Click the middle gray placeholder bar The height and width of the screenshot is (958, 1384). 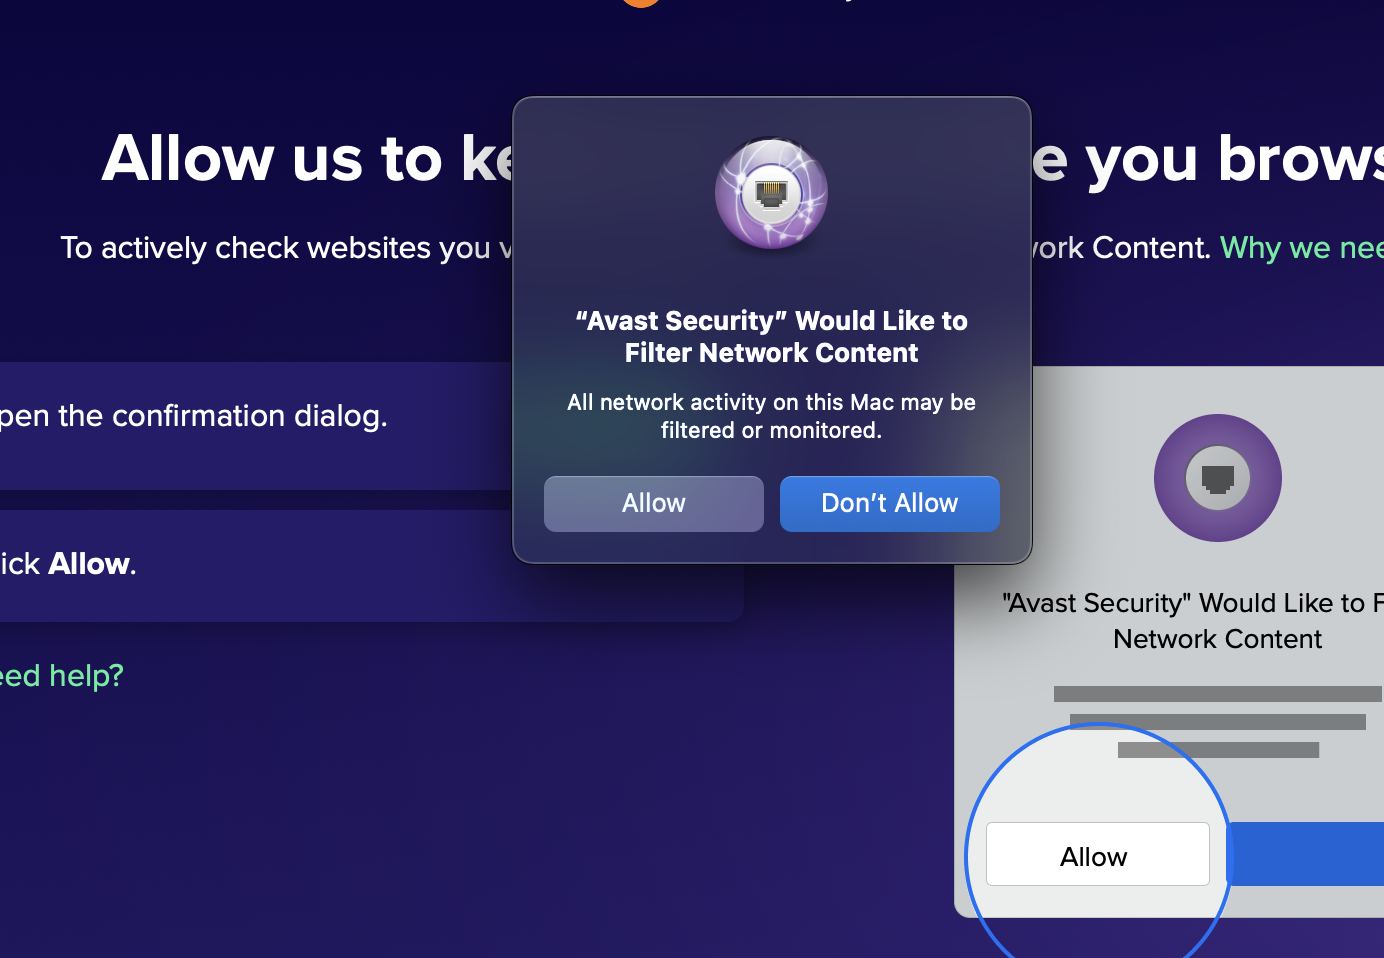pos(1217,722)
